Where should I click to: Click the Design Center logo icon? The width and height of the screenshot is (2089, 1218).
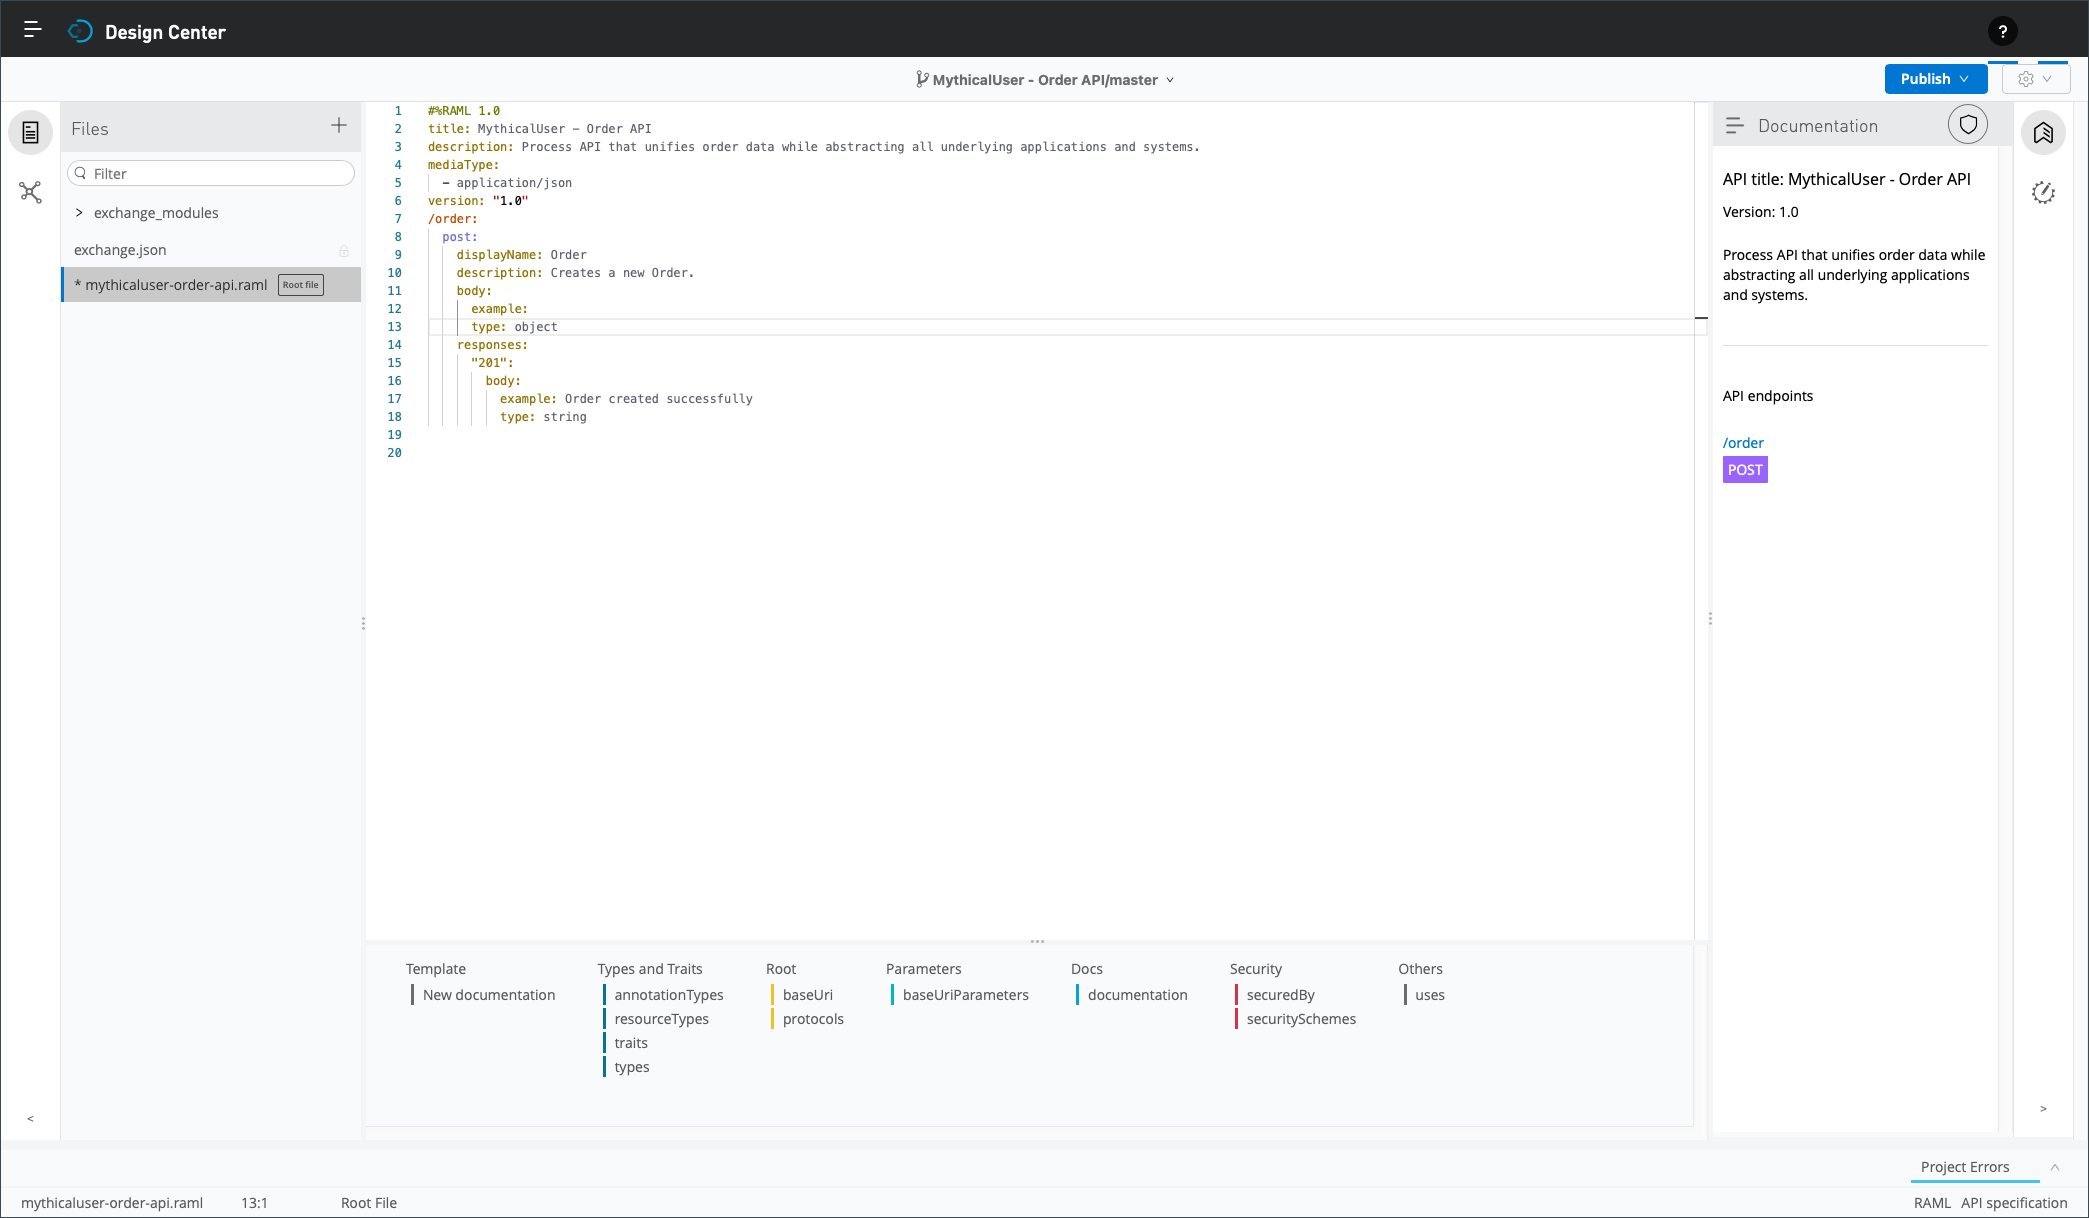click(80, 32)
